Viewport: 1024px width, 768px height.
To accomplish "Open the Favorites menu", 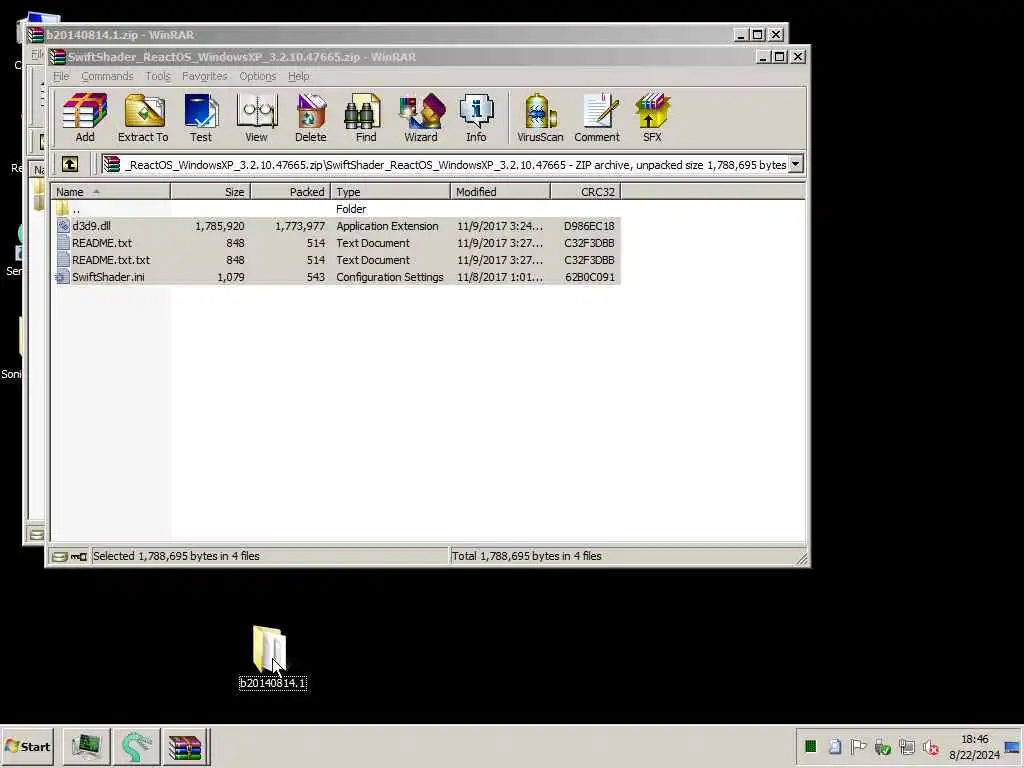I will pos(204,76).
